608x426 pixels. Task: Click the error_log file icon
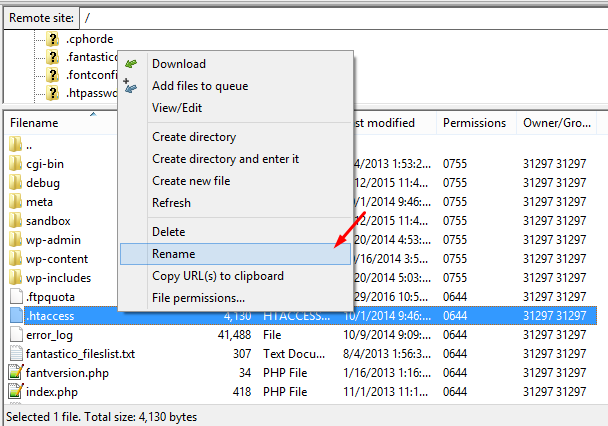pyautogui.click(x=16, y=335)
